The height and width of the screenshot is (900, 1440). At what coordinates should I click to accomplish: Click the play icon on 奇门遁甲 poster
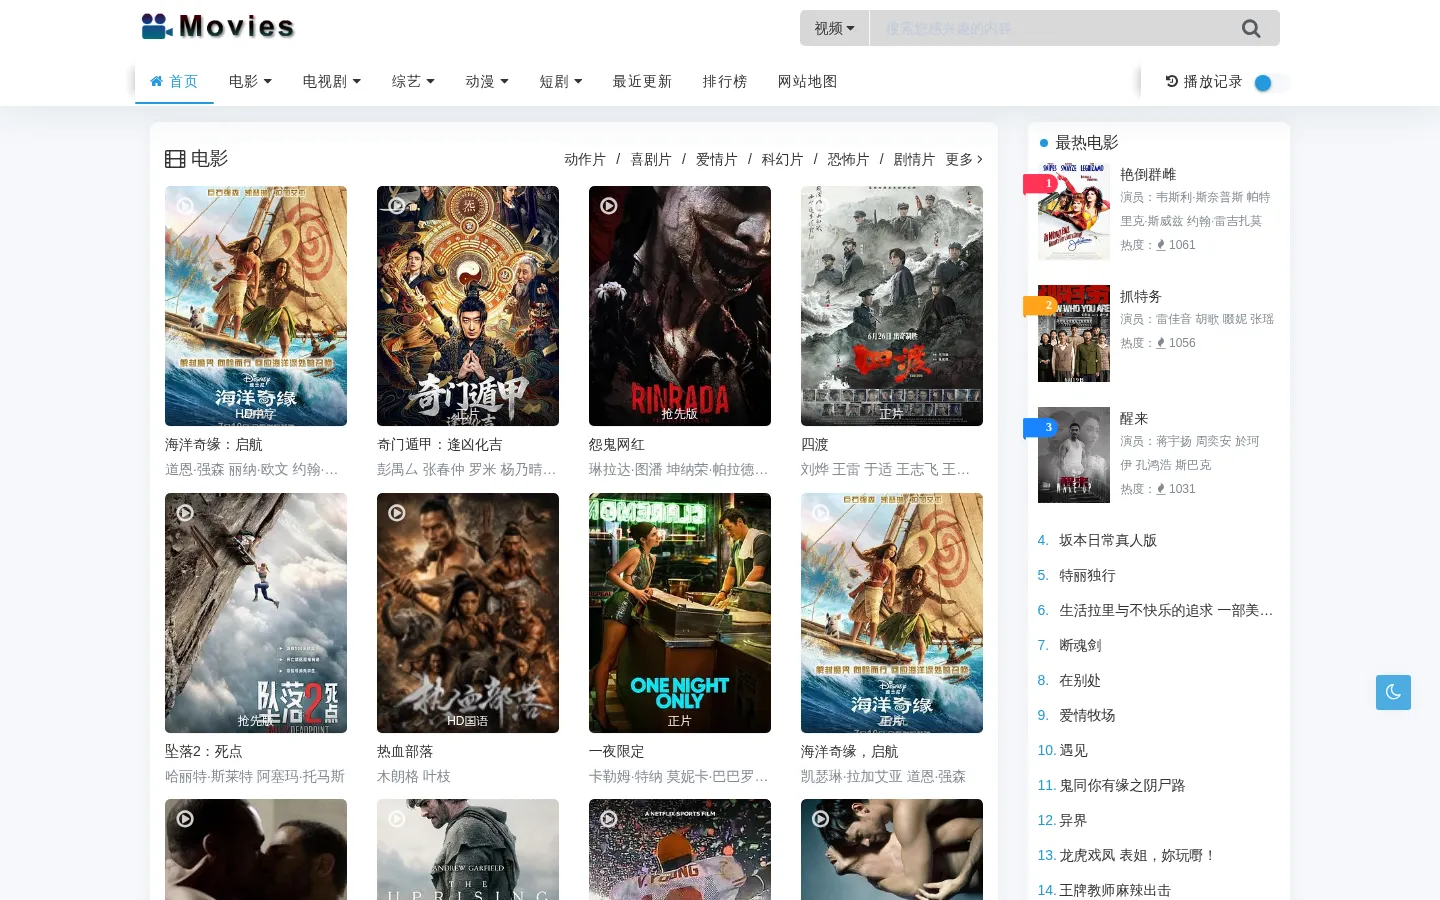coord(397,205)
